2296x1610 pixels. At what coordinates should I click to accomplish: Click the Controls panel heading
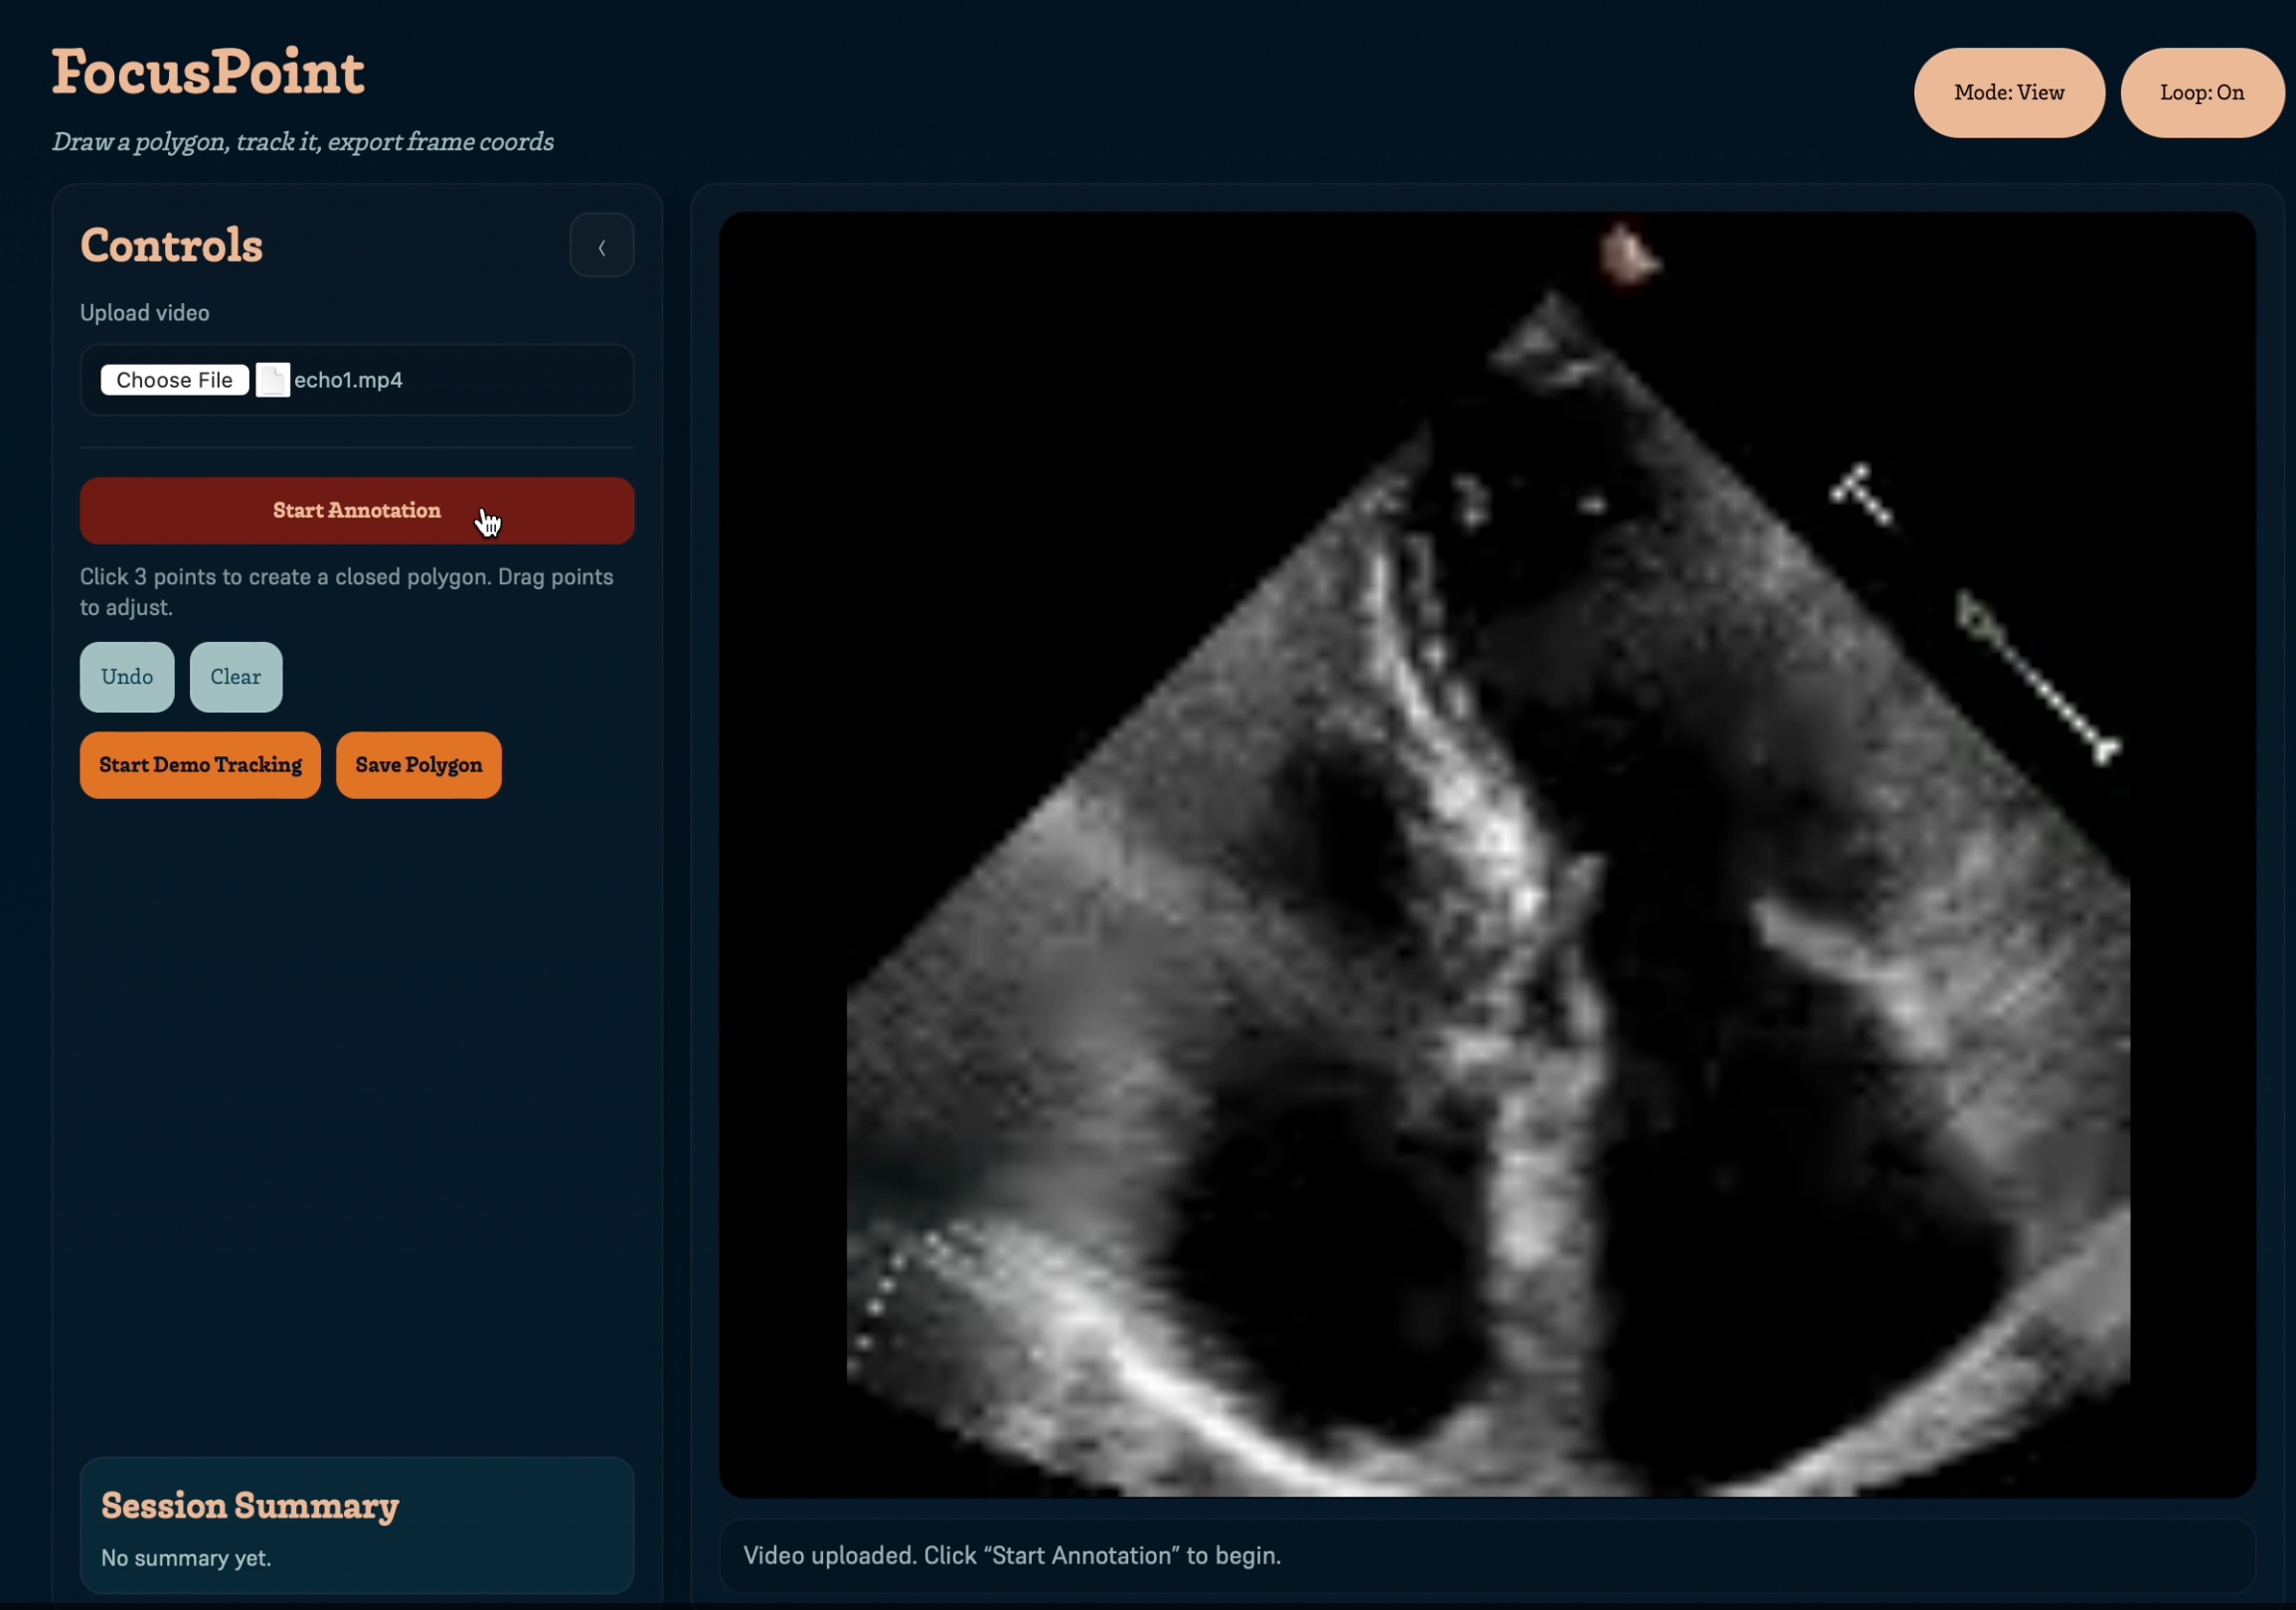tap(171, 245)
